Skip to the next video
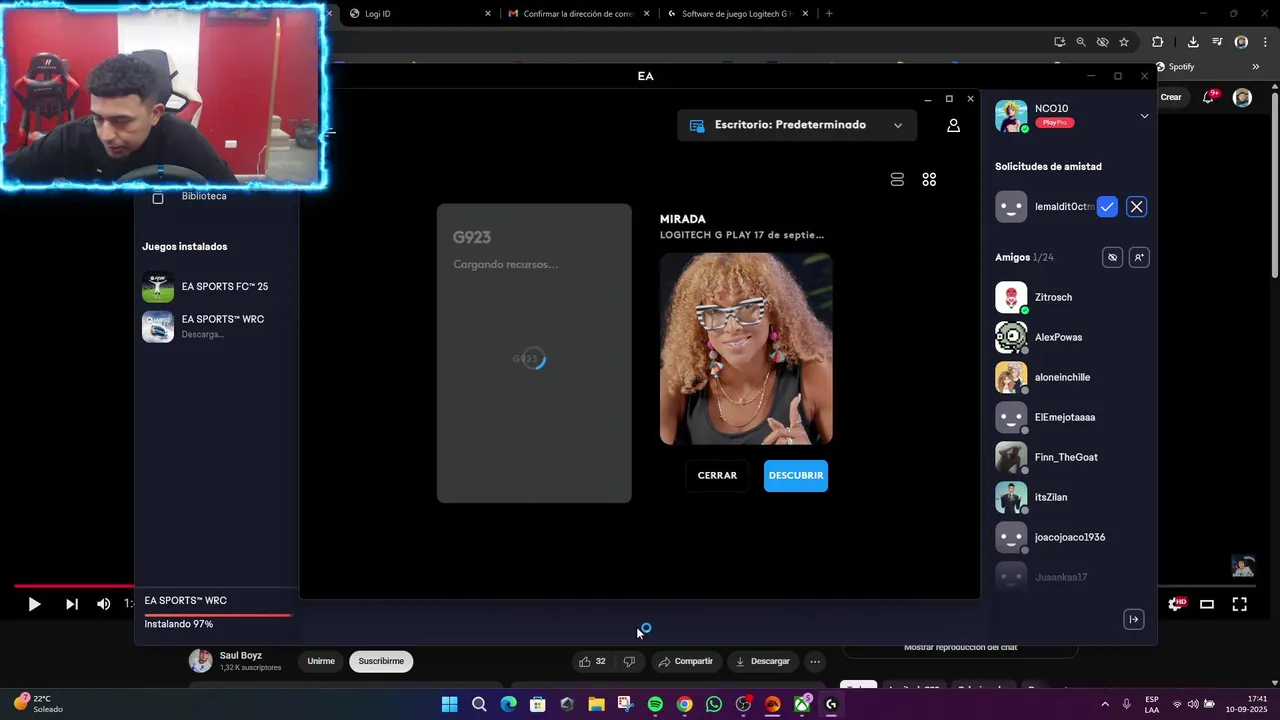 [x=71, y=604]
